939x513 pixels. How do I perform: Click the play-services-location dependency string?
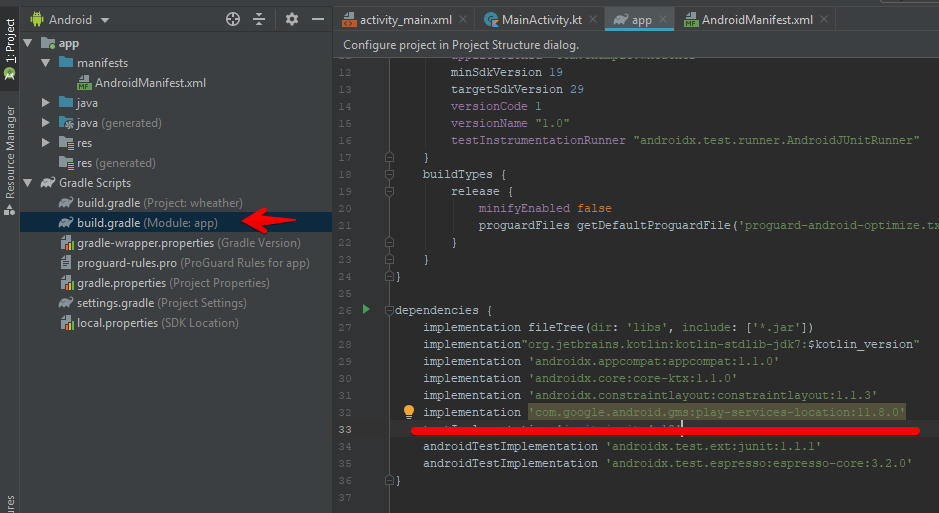coord(716,412)
